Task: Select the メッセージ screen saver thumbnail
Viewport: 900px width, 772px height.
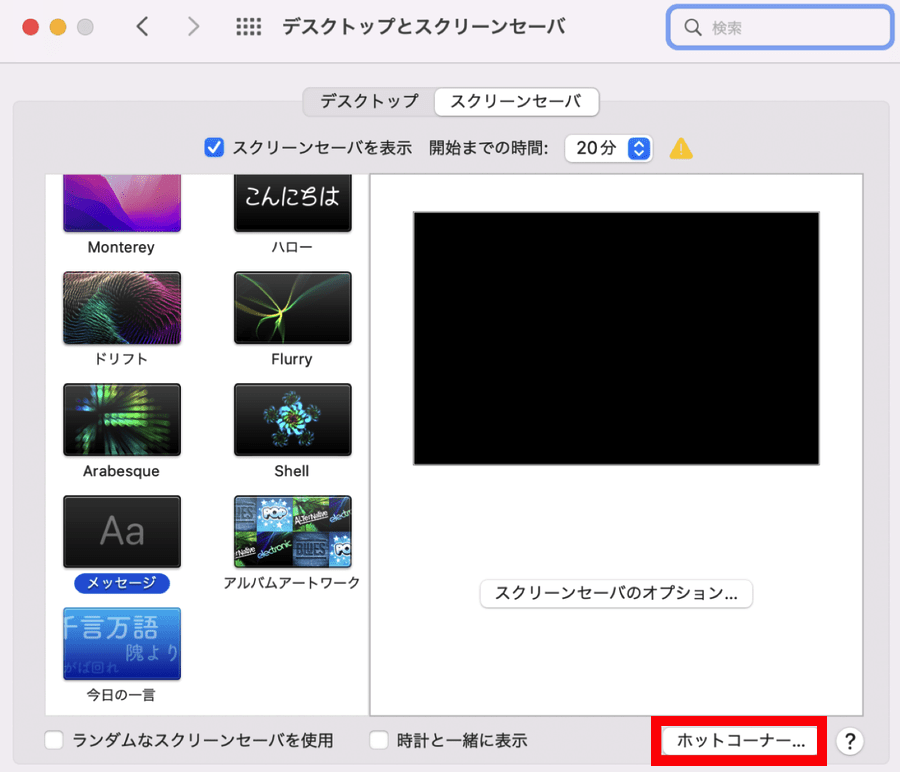Action: click(x=122, y=532)
